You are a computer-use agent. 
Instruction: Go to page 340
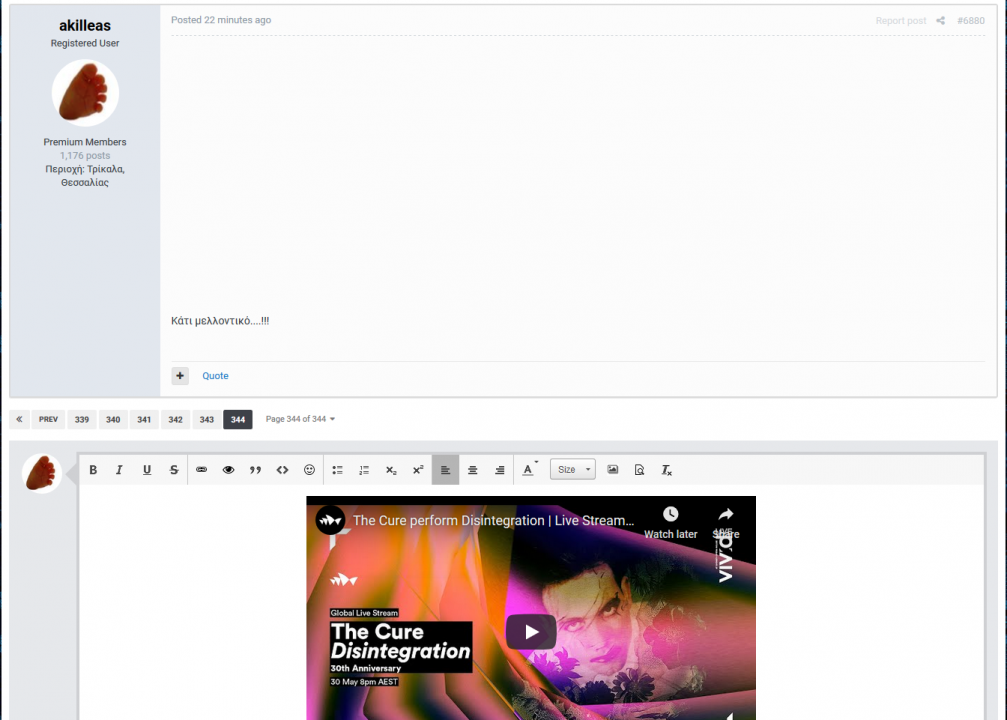(x=113, y=419)
